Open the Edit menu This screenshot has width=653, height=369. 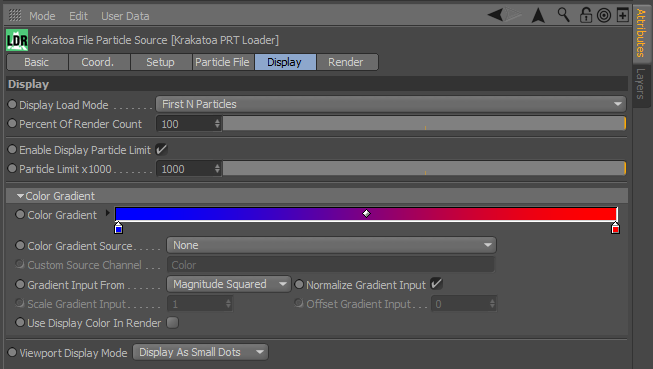click(78, 16)
